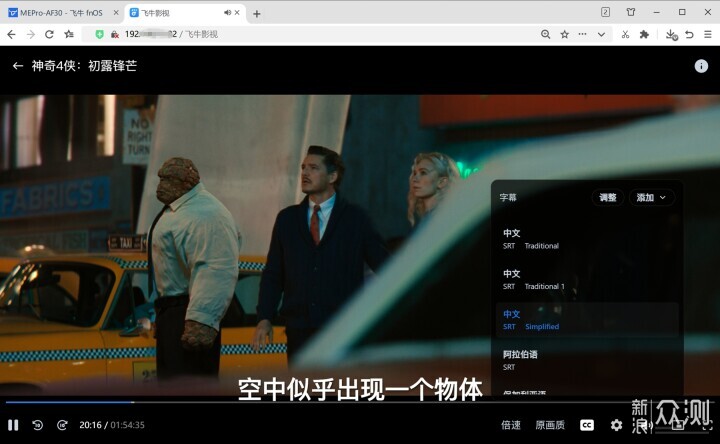Pause the video playback
The height and width of the screenshot is (444, 720).
click(13, 425)
